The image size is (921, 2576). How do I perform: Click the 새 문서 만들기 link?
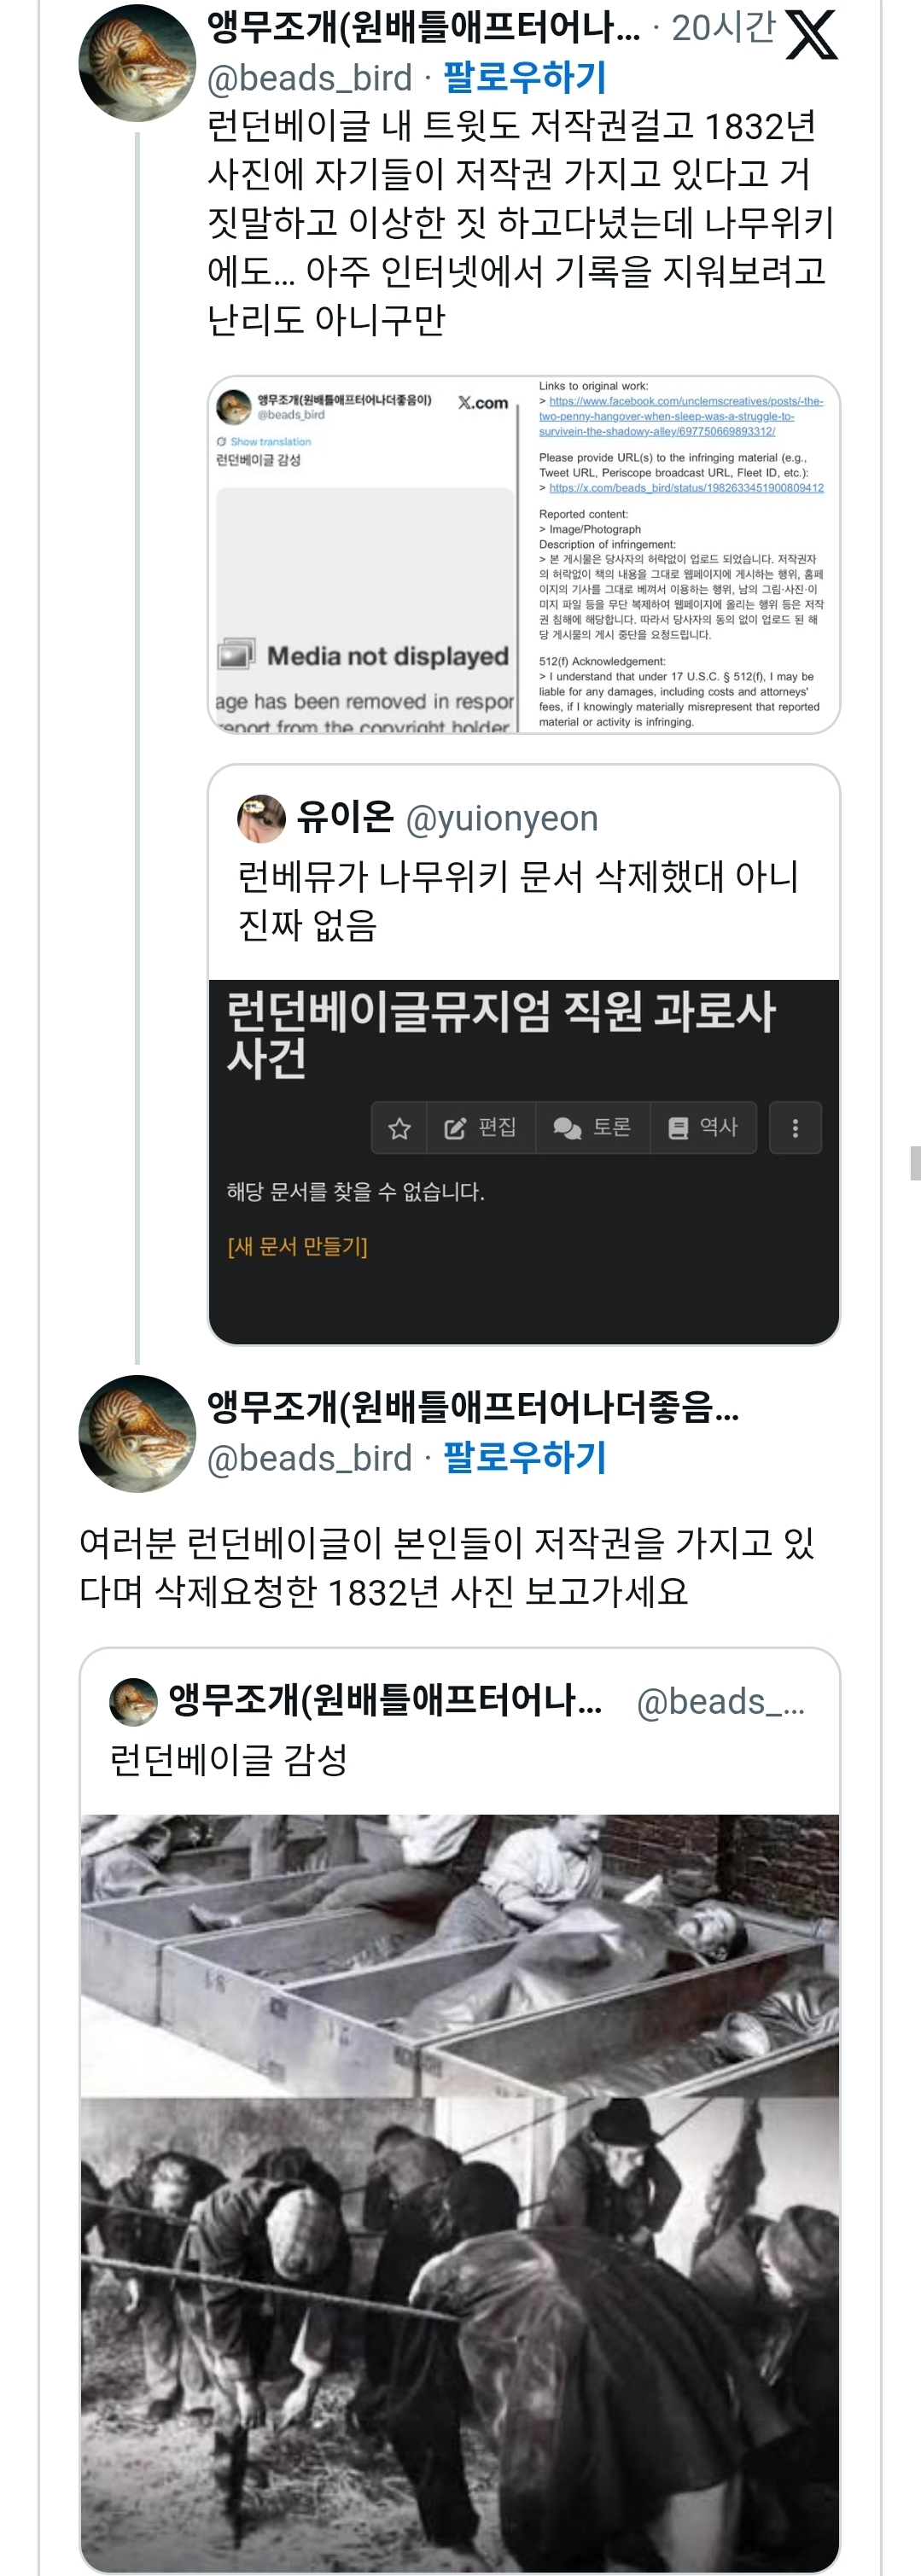[x=297, y=1246]
